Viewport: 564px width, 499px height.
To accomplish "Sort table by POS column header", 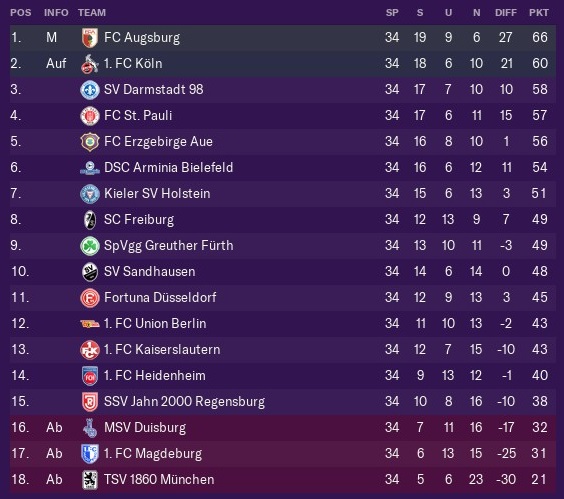I will (x=21, y=13).
